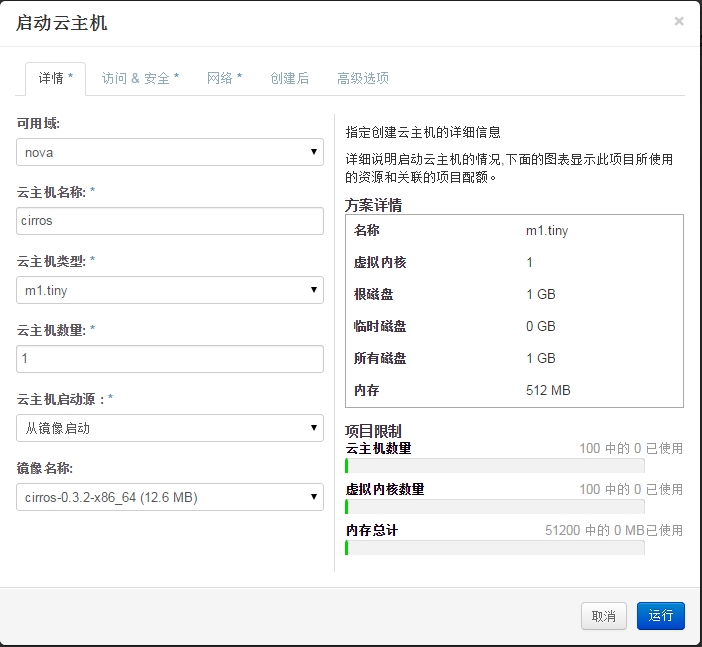
Task: Click the 内存总计 quota progress bar
Action: point(495,548)
